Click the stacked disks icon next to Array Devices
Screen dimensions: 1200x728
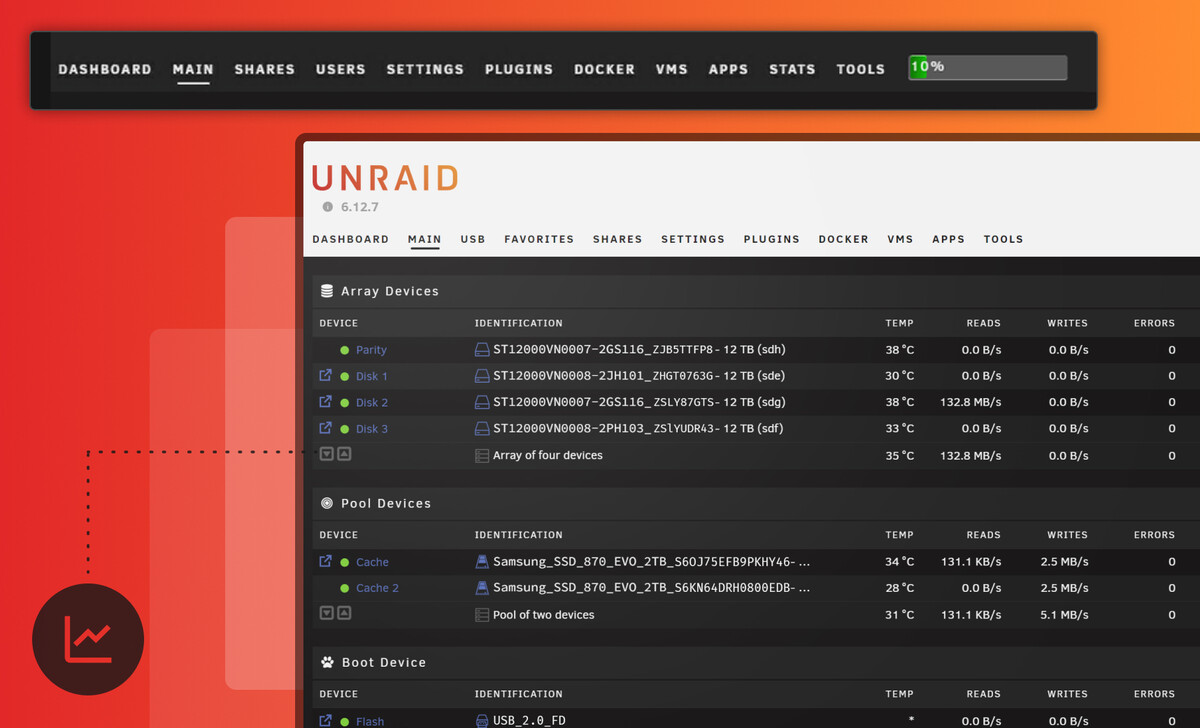(327, 290)
